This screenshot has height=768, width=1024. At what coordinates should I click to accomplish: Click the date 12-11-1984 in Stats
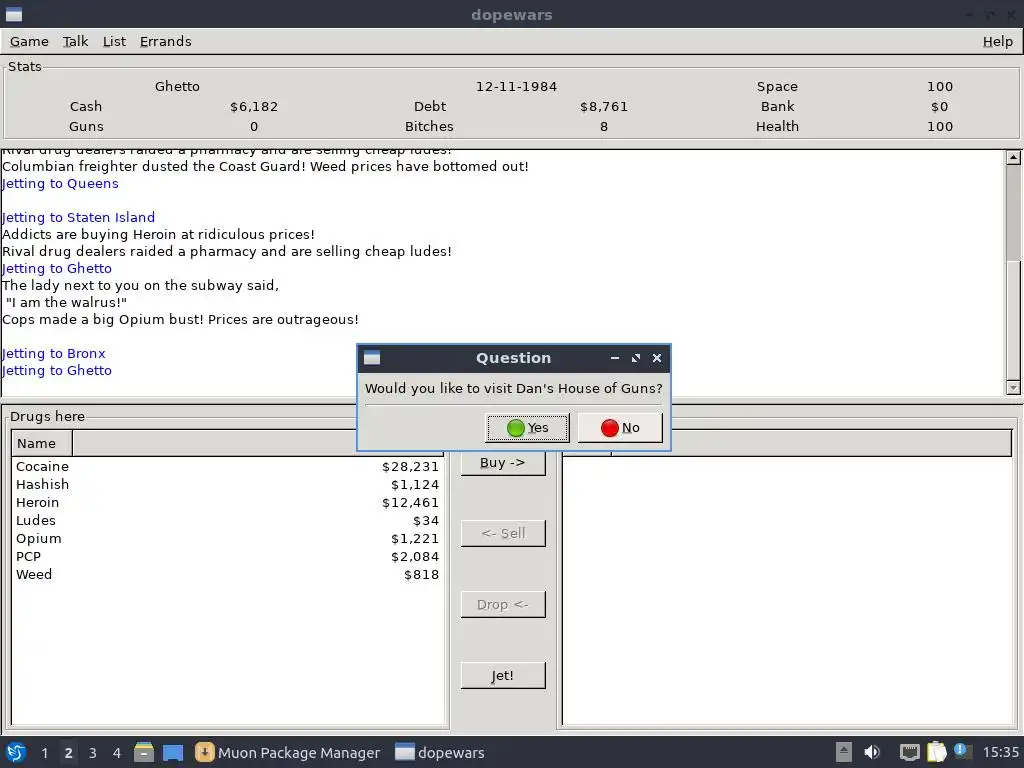click(516, 86)
